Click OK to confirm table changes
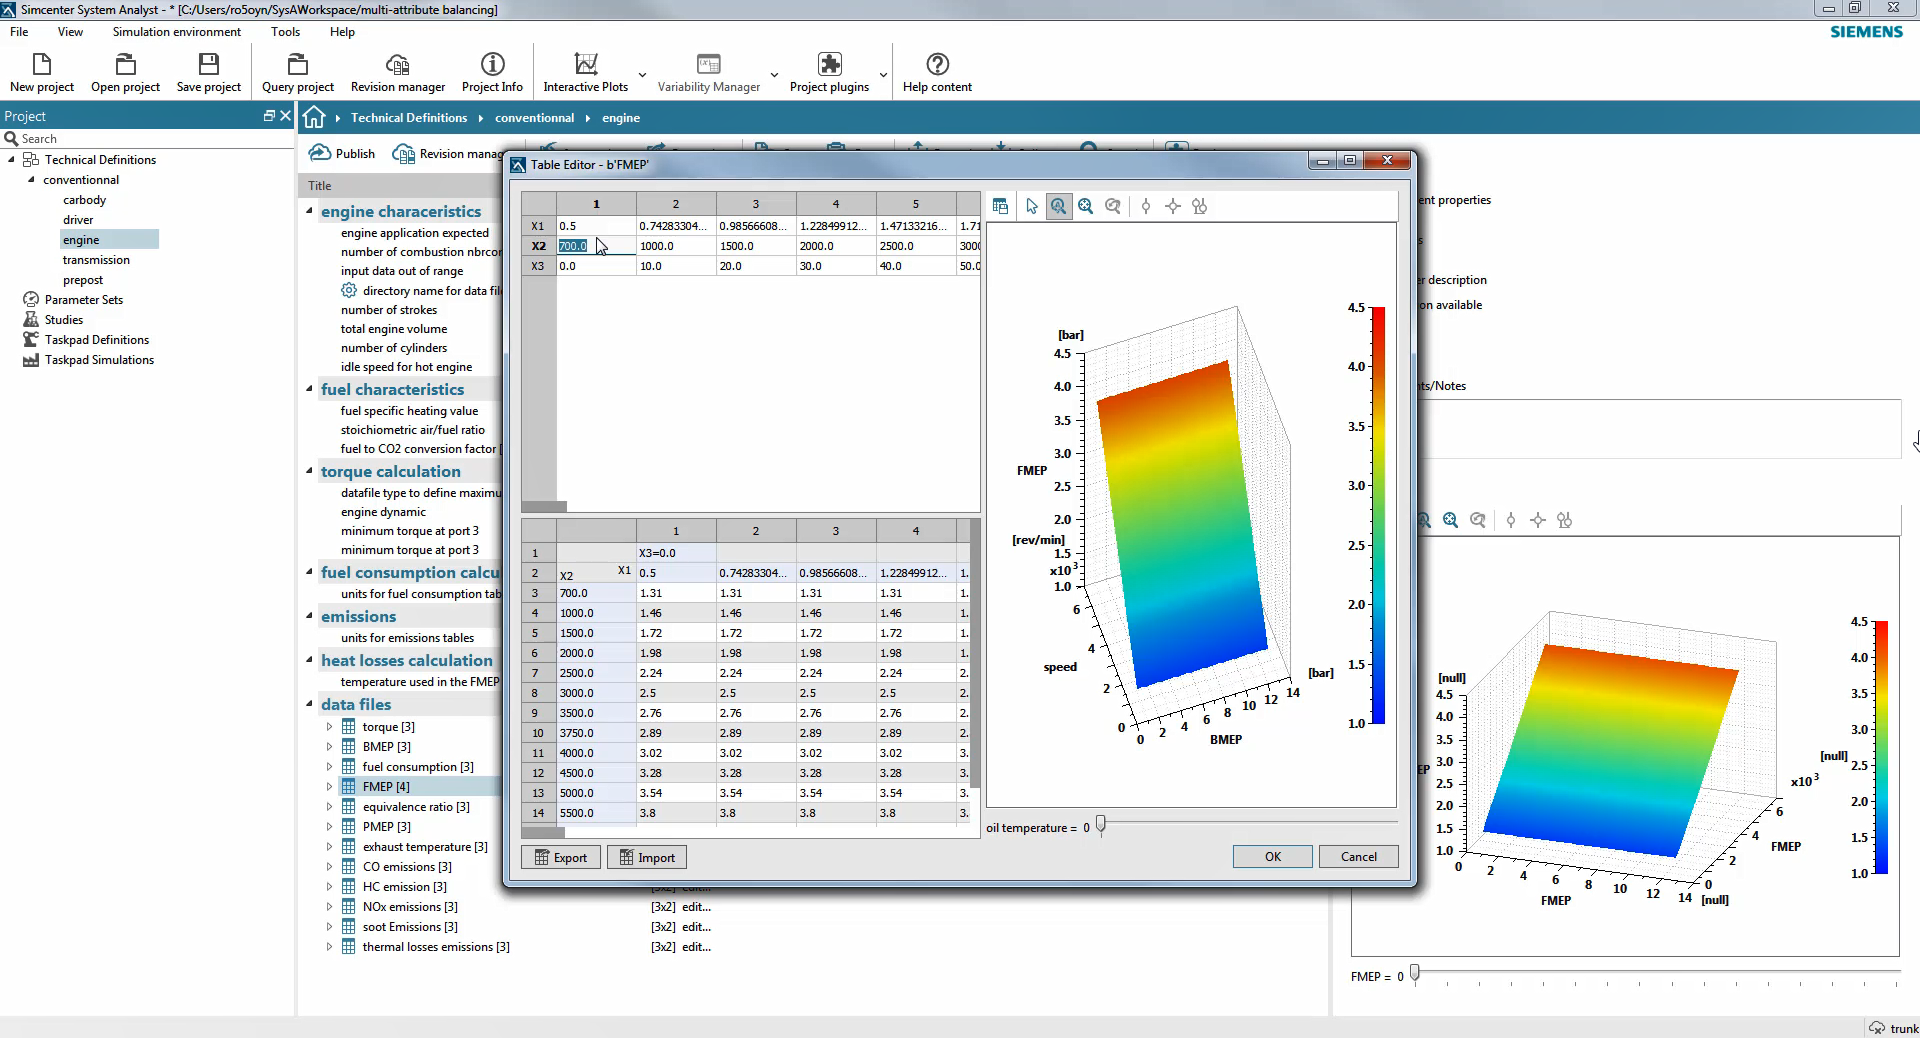 pos(1271,856)
